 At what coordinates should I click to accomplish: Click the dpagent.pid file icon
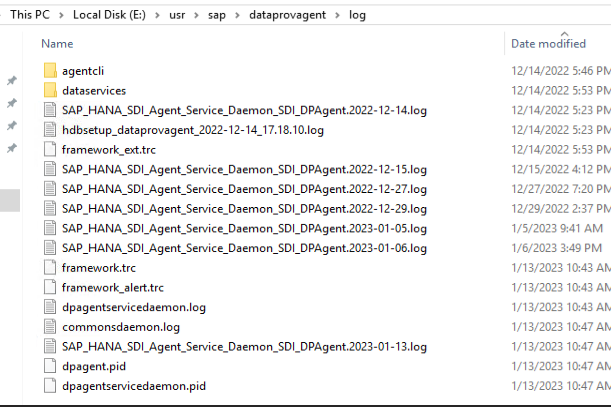[52, 366]
